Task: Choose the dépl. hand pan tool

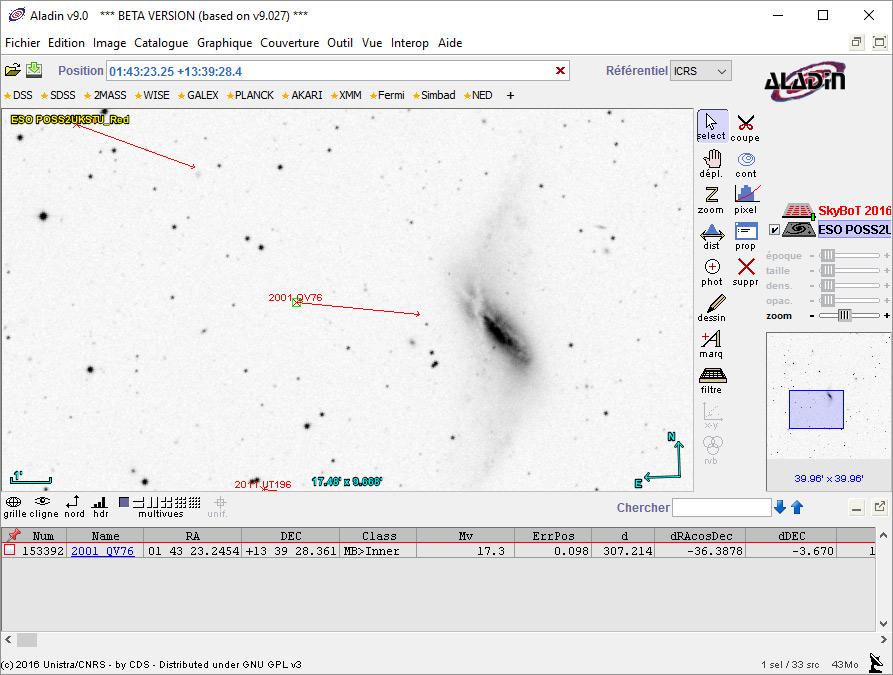Action: point(711,163)
